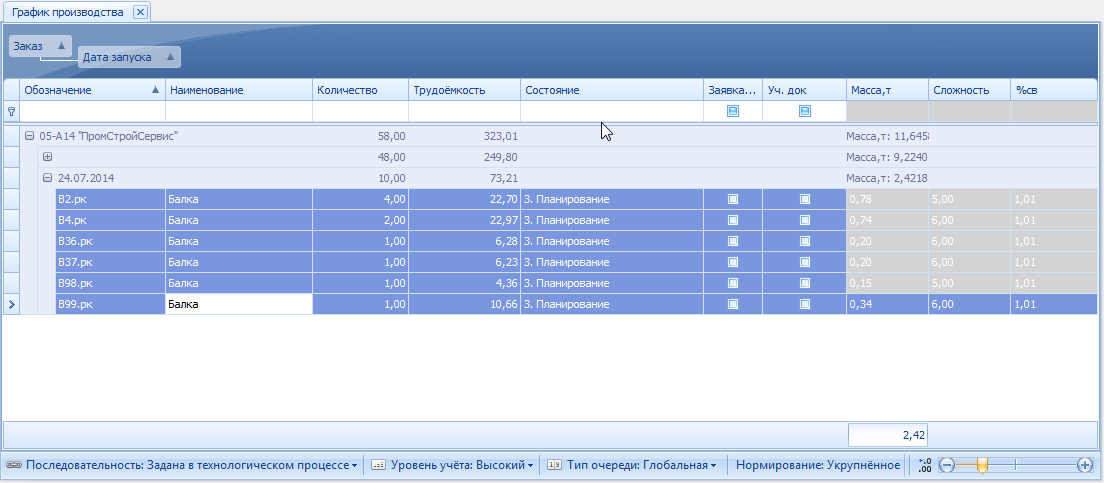Open the Тип очереди: Глобальная dropdown

point(641,465)
